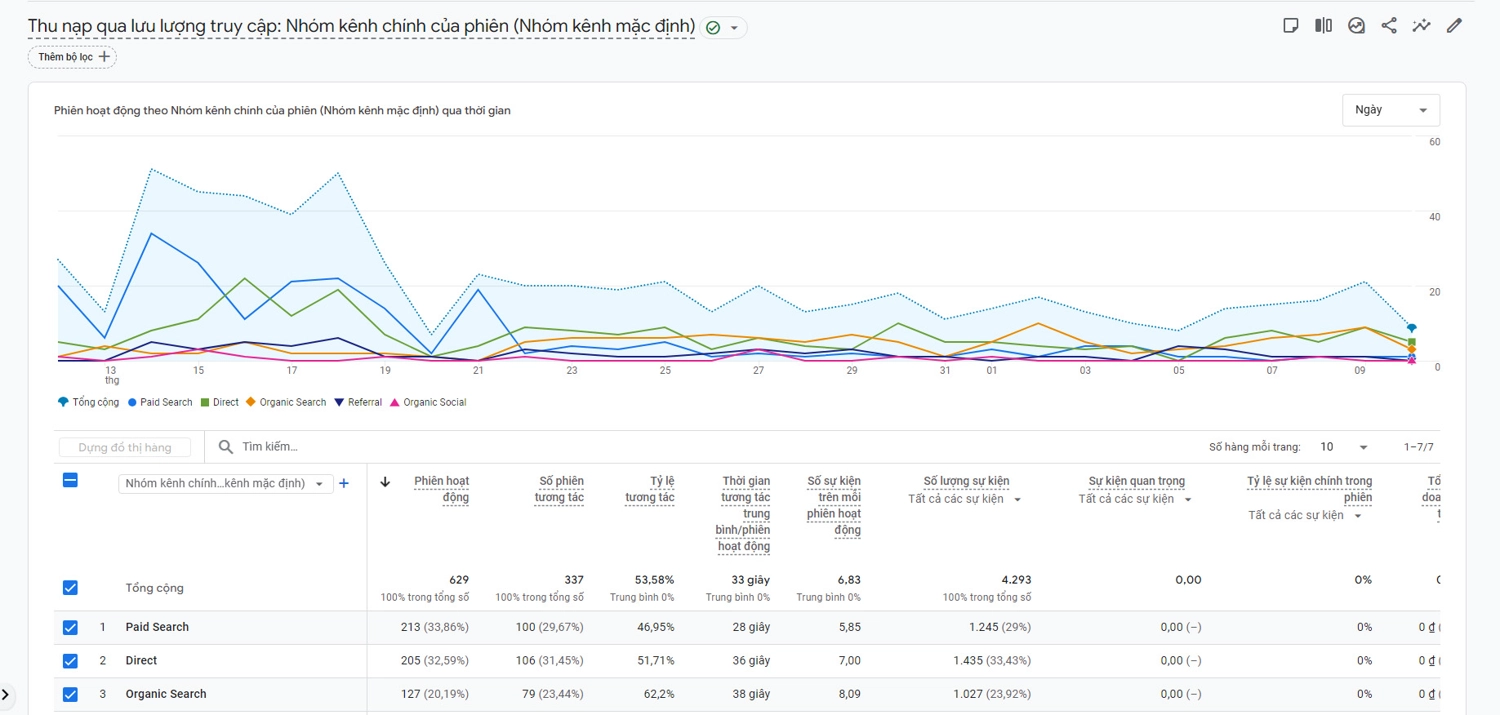
Task: Toggle Referral series in legend
Action: click(x=359, y=402)
